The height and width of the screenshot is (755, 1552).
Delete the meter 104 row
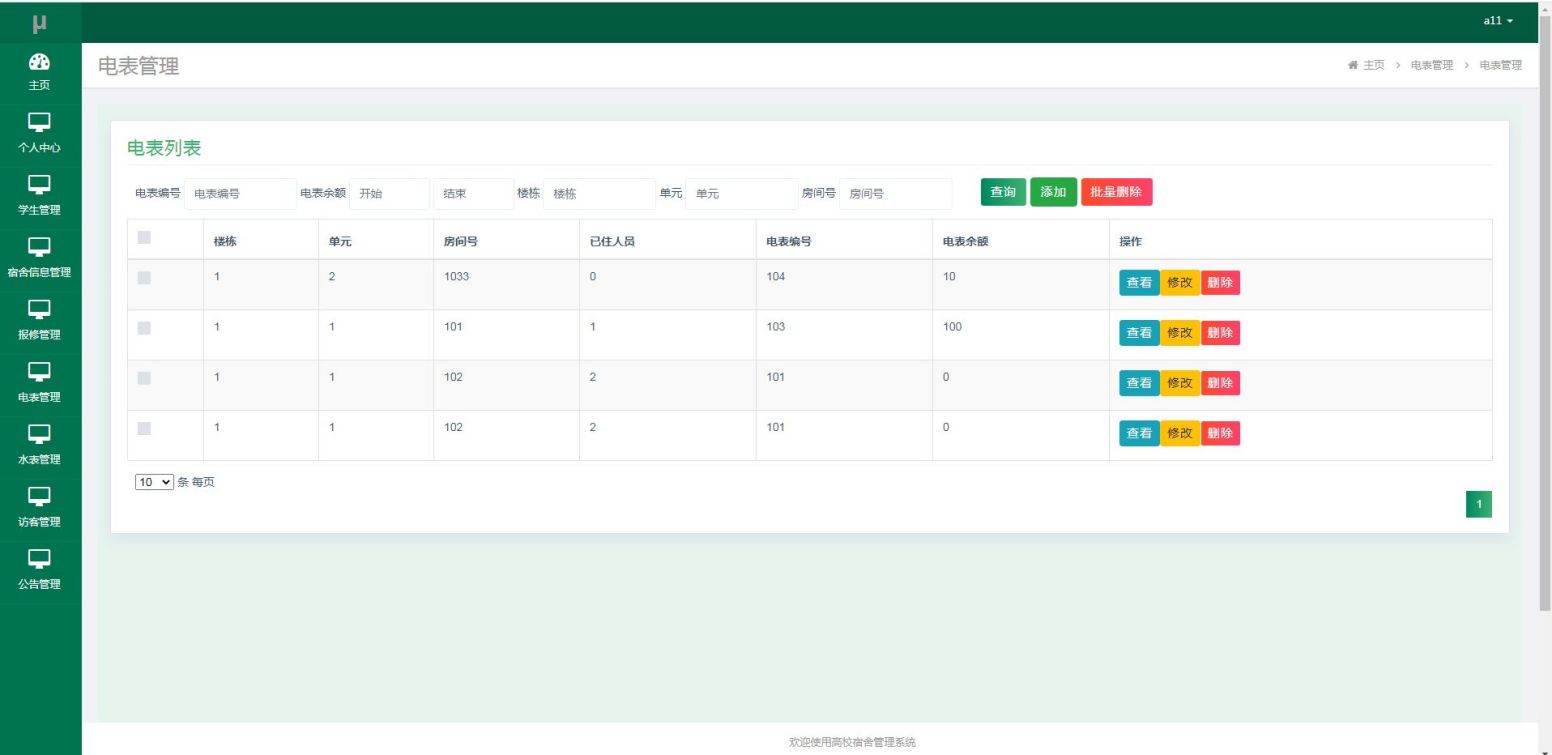1220,283
